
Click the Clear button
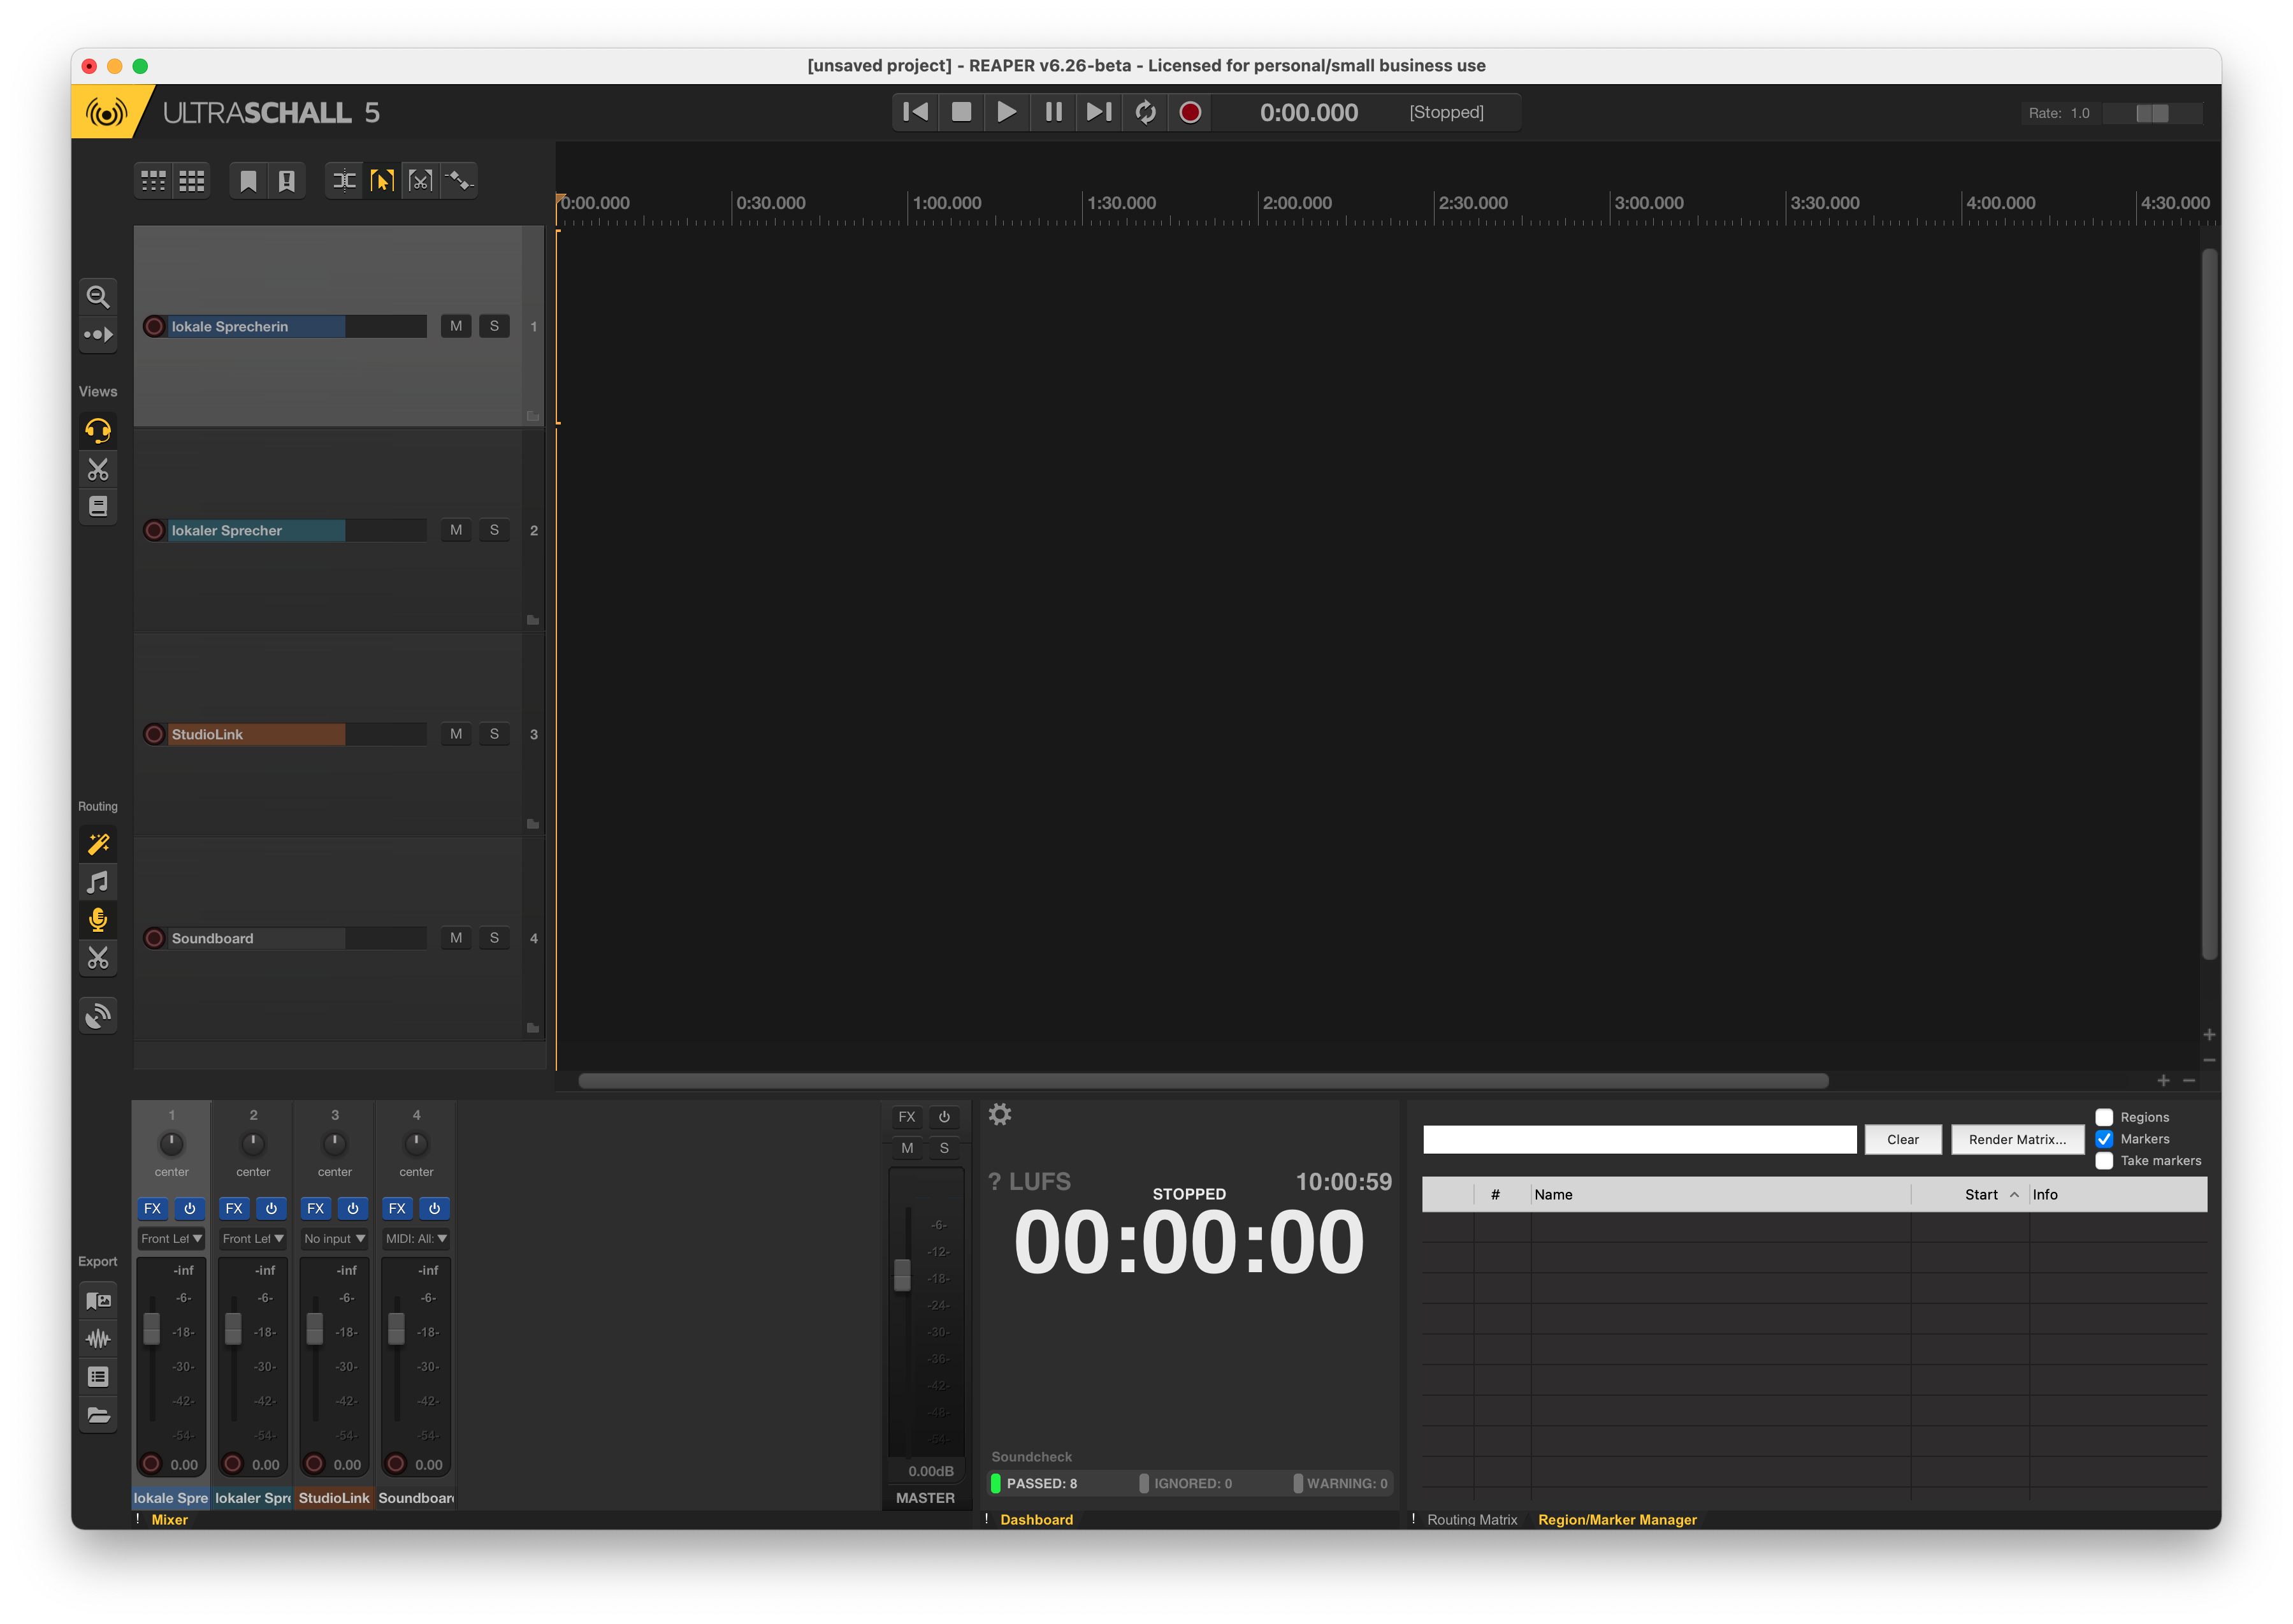[1902, 1139]
